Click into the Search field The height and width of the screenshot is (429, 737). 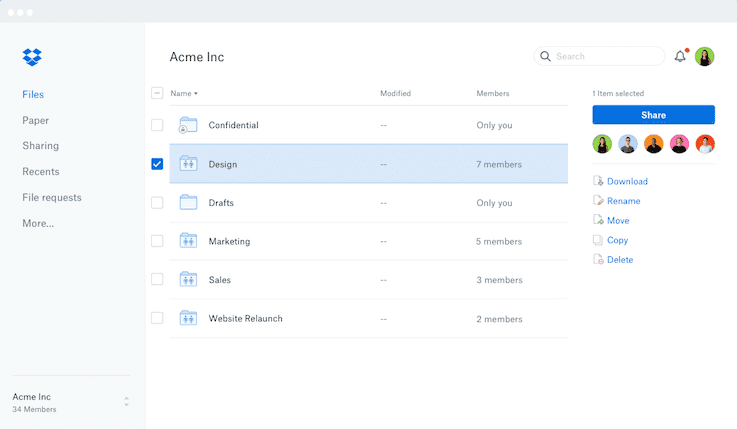tap(605, 57)
